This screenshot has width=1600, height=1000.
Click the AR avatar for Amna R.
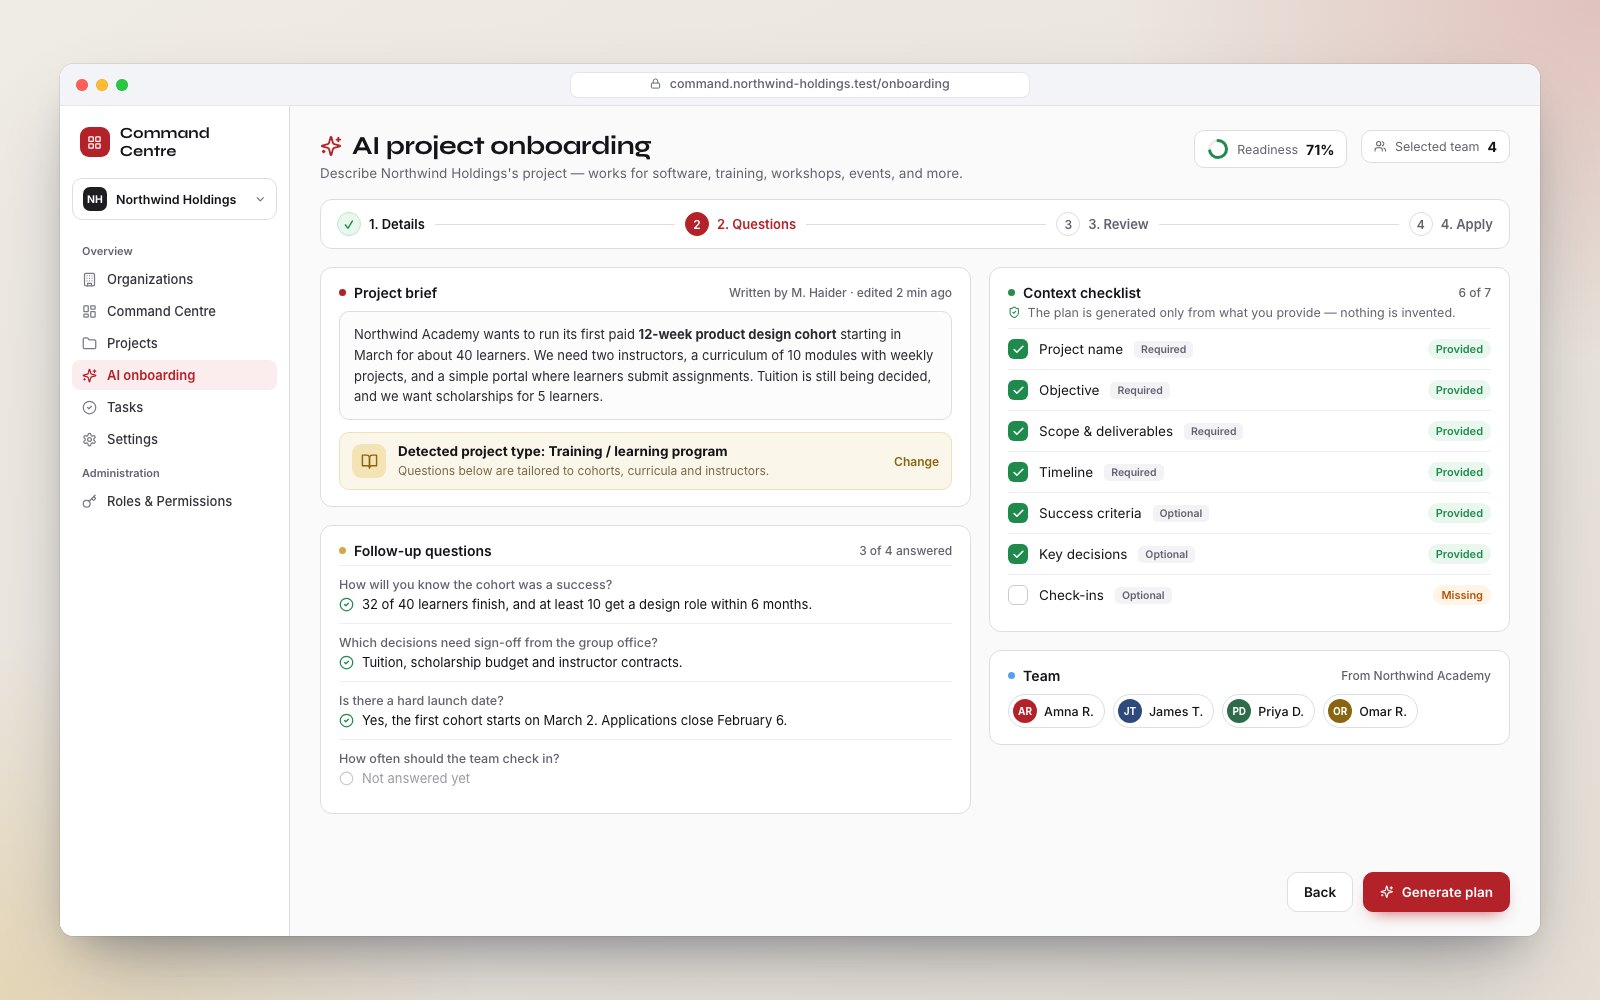tap(1025, 711)
